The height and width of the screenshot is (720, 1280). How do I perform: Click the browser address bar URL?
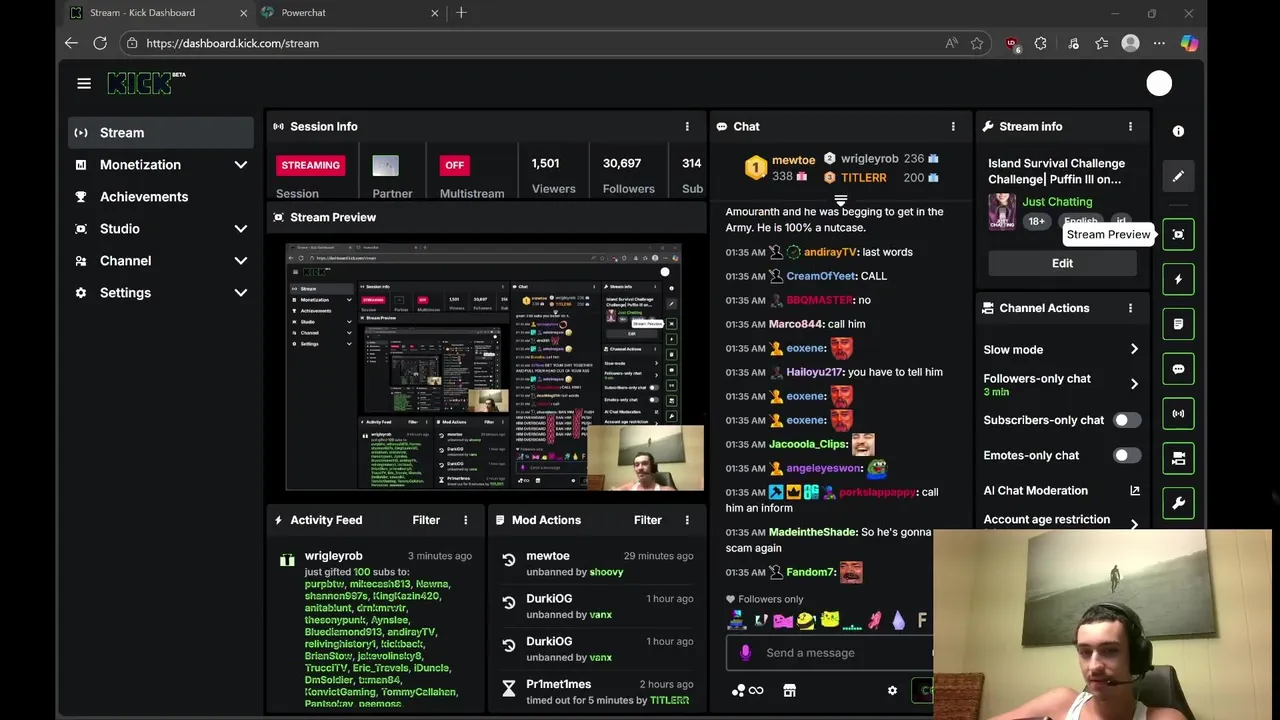[232, 44]
